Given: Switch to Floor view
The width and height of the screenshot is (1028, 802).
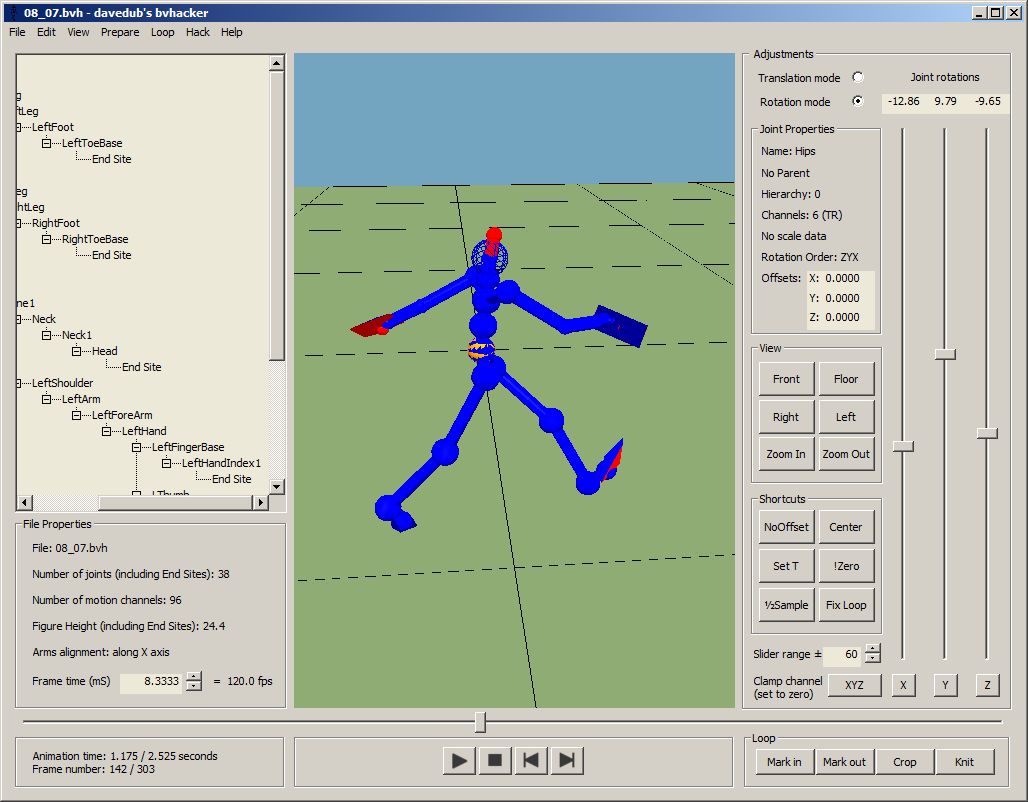Looking at the screenshot, I should [846, 379].
